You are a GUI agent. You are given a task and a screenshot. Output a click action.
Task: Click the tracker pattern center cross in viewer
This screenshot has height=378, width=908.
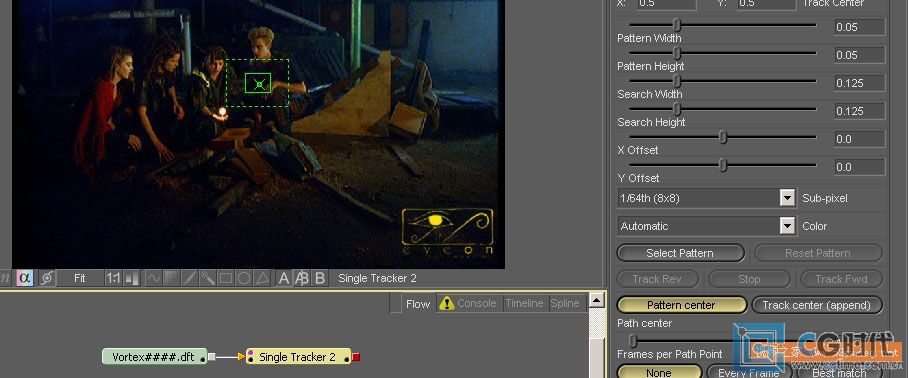(x=259, y=85)
